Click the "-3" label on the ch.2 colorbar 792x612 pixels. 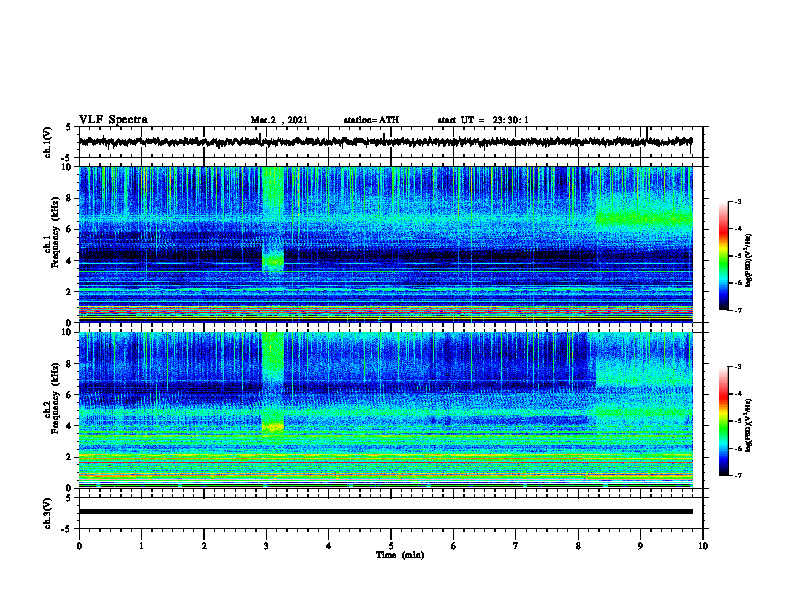coord(737,367)
